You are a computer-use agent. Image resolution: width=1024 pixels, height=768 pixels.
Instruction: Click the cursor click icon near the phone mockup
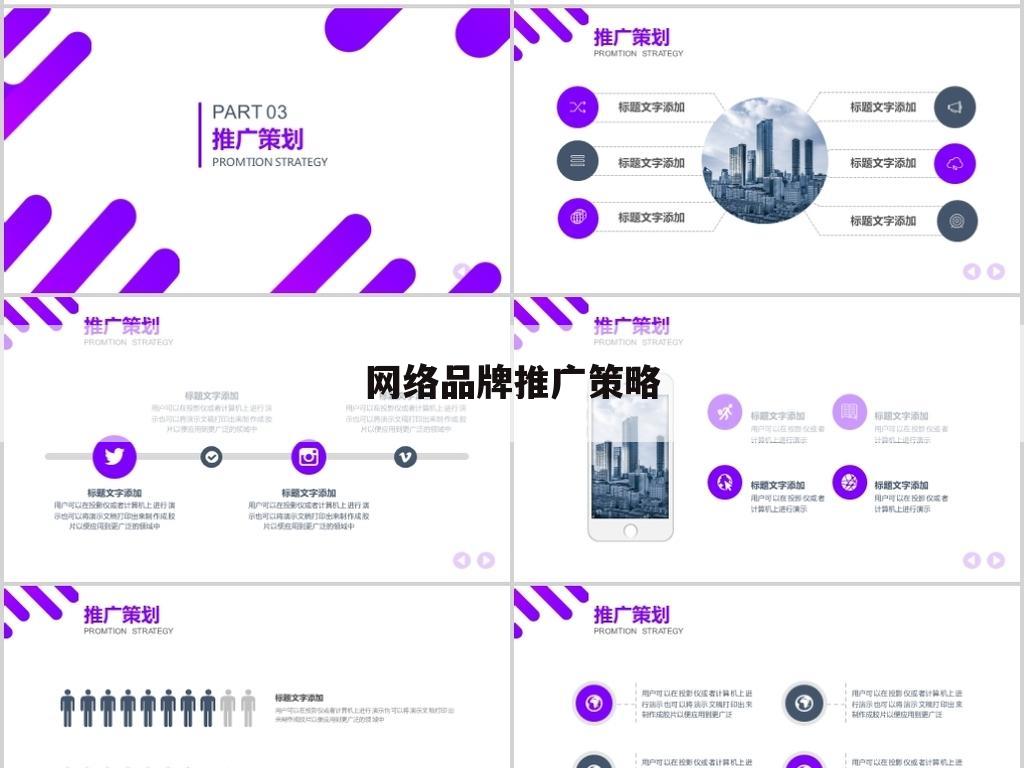(x=724, y=483)
